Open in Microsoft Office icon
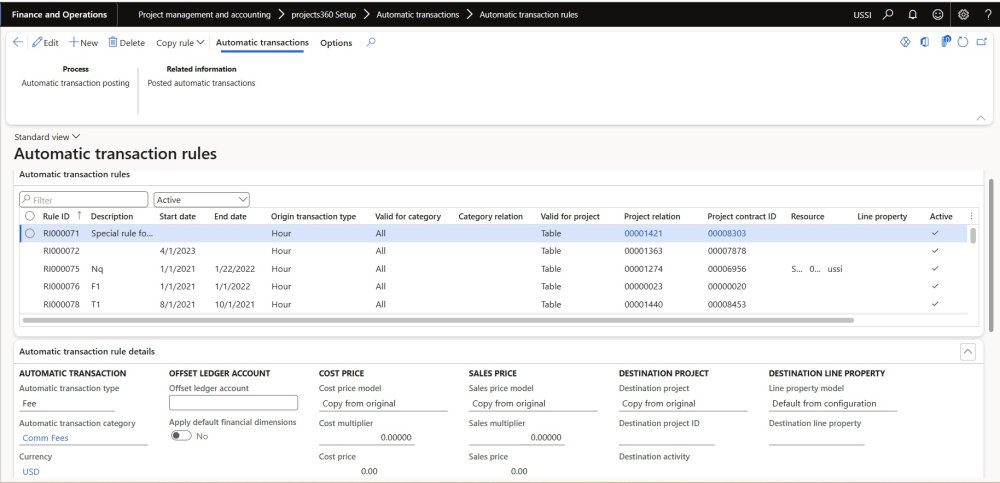 924,43
